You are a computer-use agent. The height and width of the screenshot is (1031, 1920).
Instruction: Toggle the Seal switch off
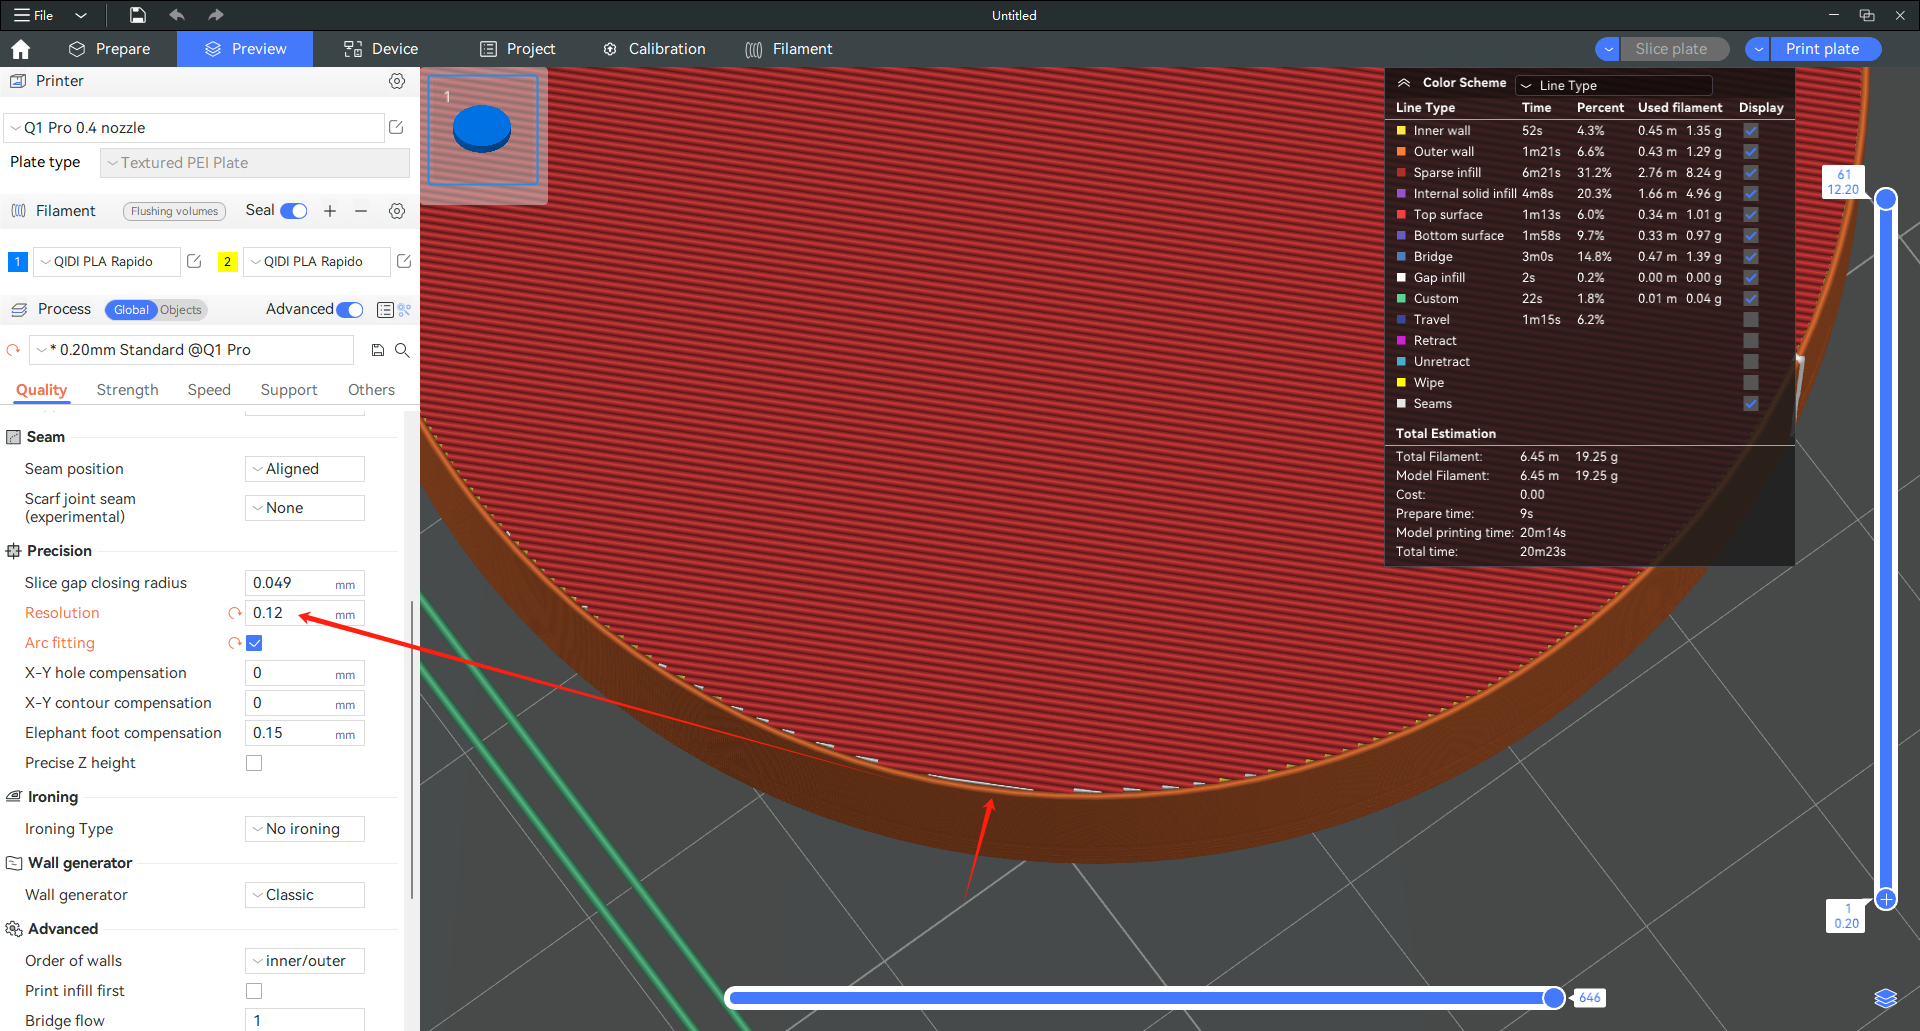pos(294,211)
